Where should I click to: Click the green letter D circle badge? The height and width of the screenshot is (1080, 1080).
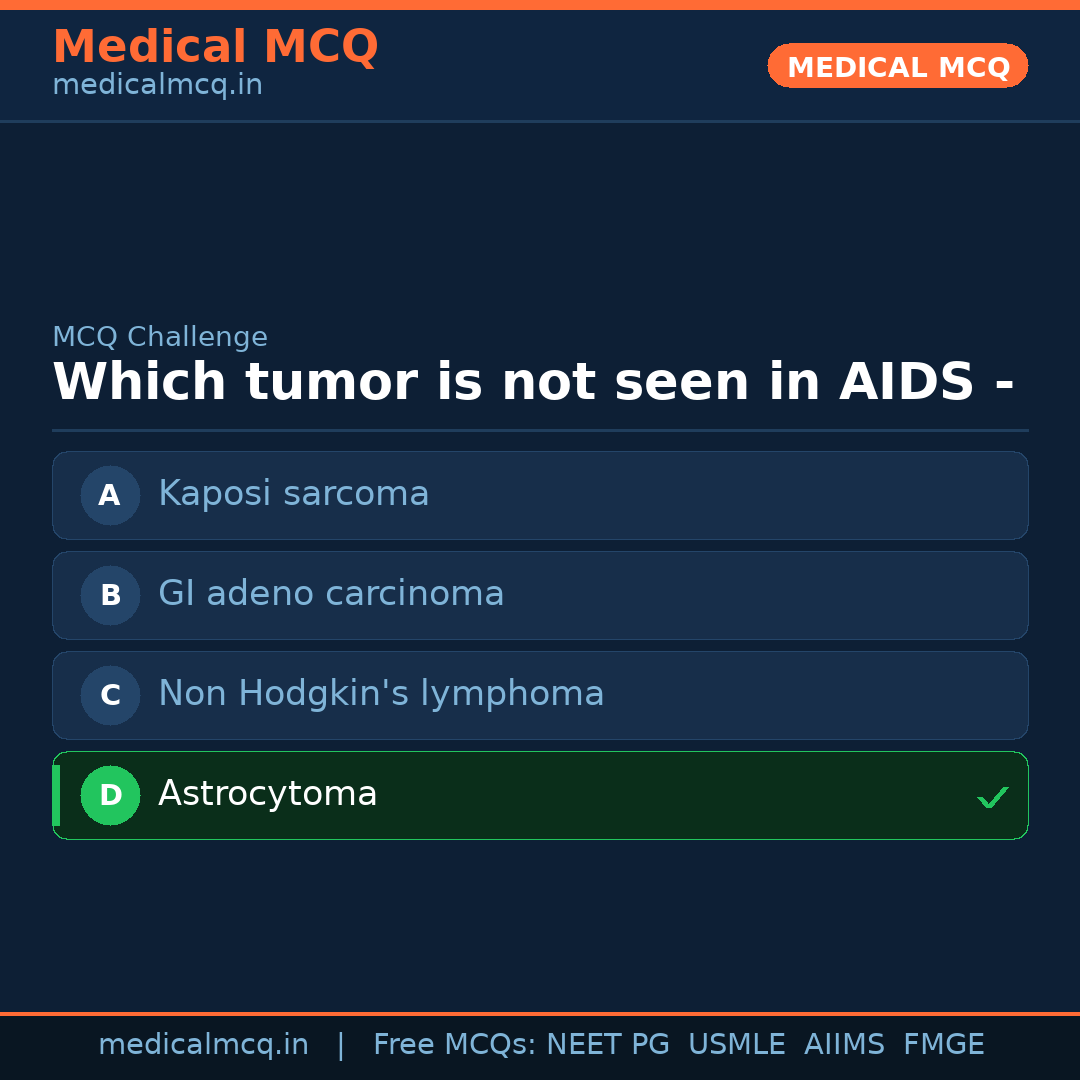110,795
